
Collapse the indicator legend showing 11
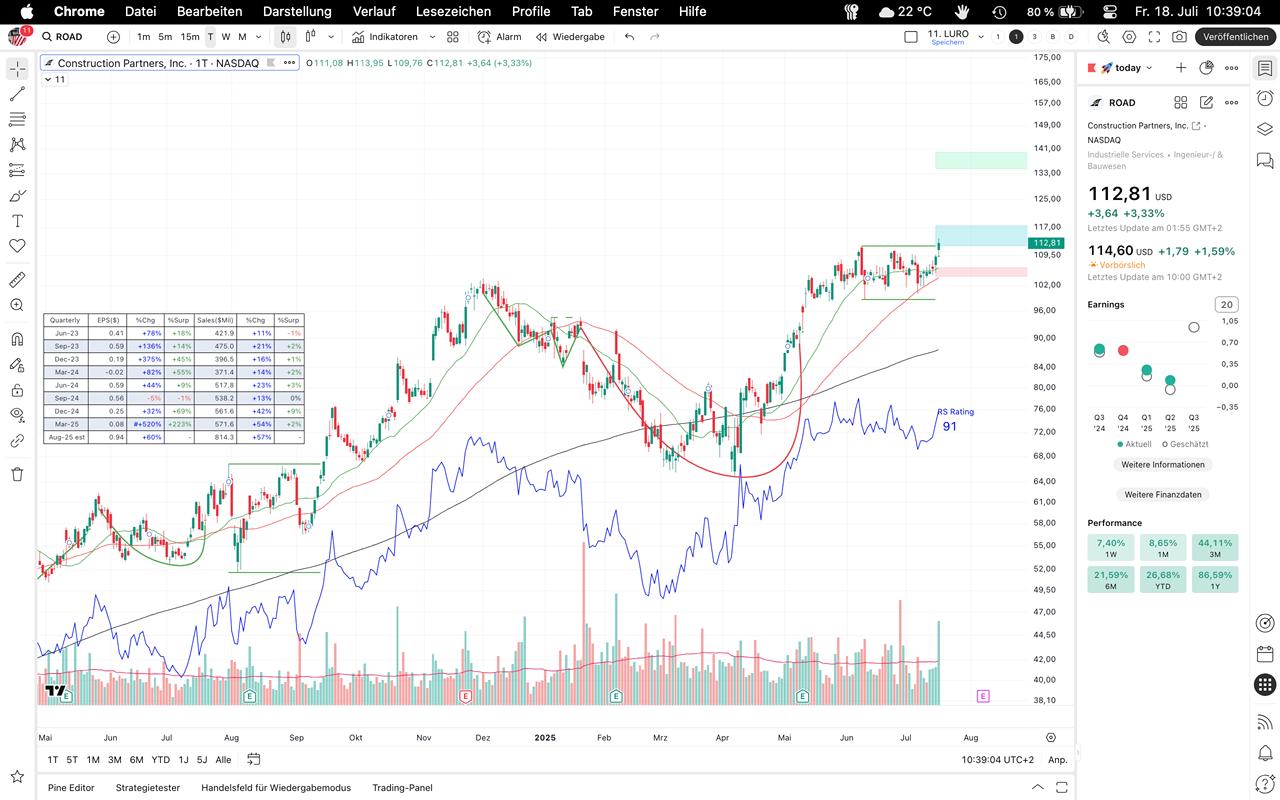pyautogui.click(x=49, y=80)
